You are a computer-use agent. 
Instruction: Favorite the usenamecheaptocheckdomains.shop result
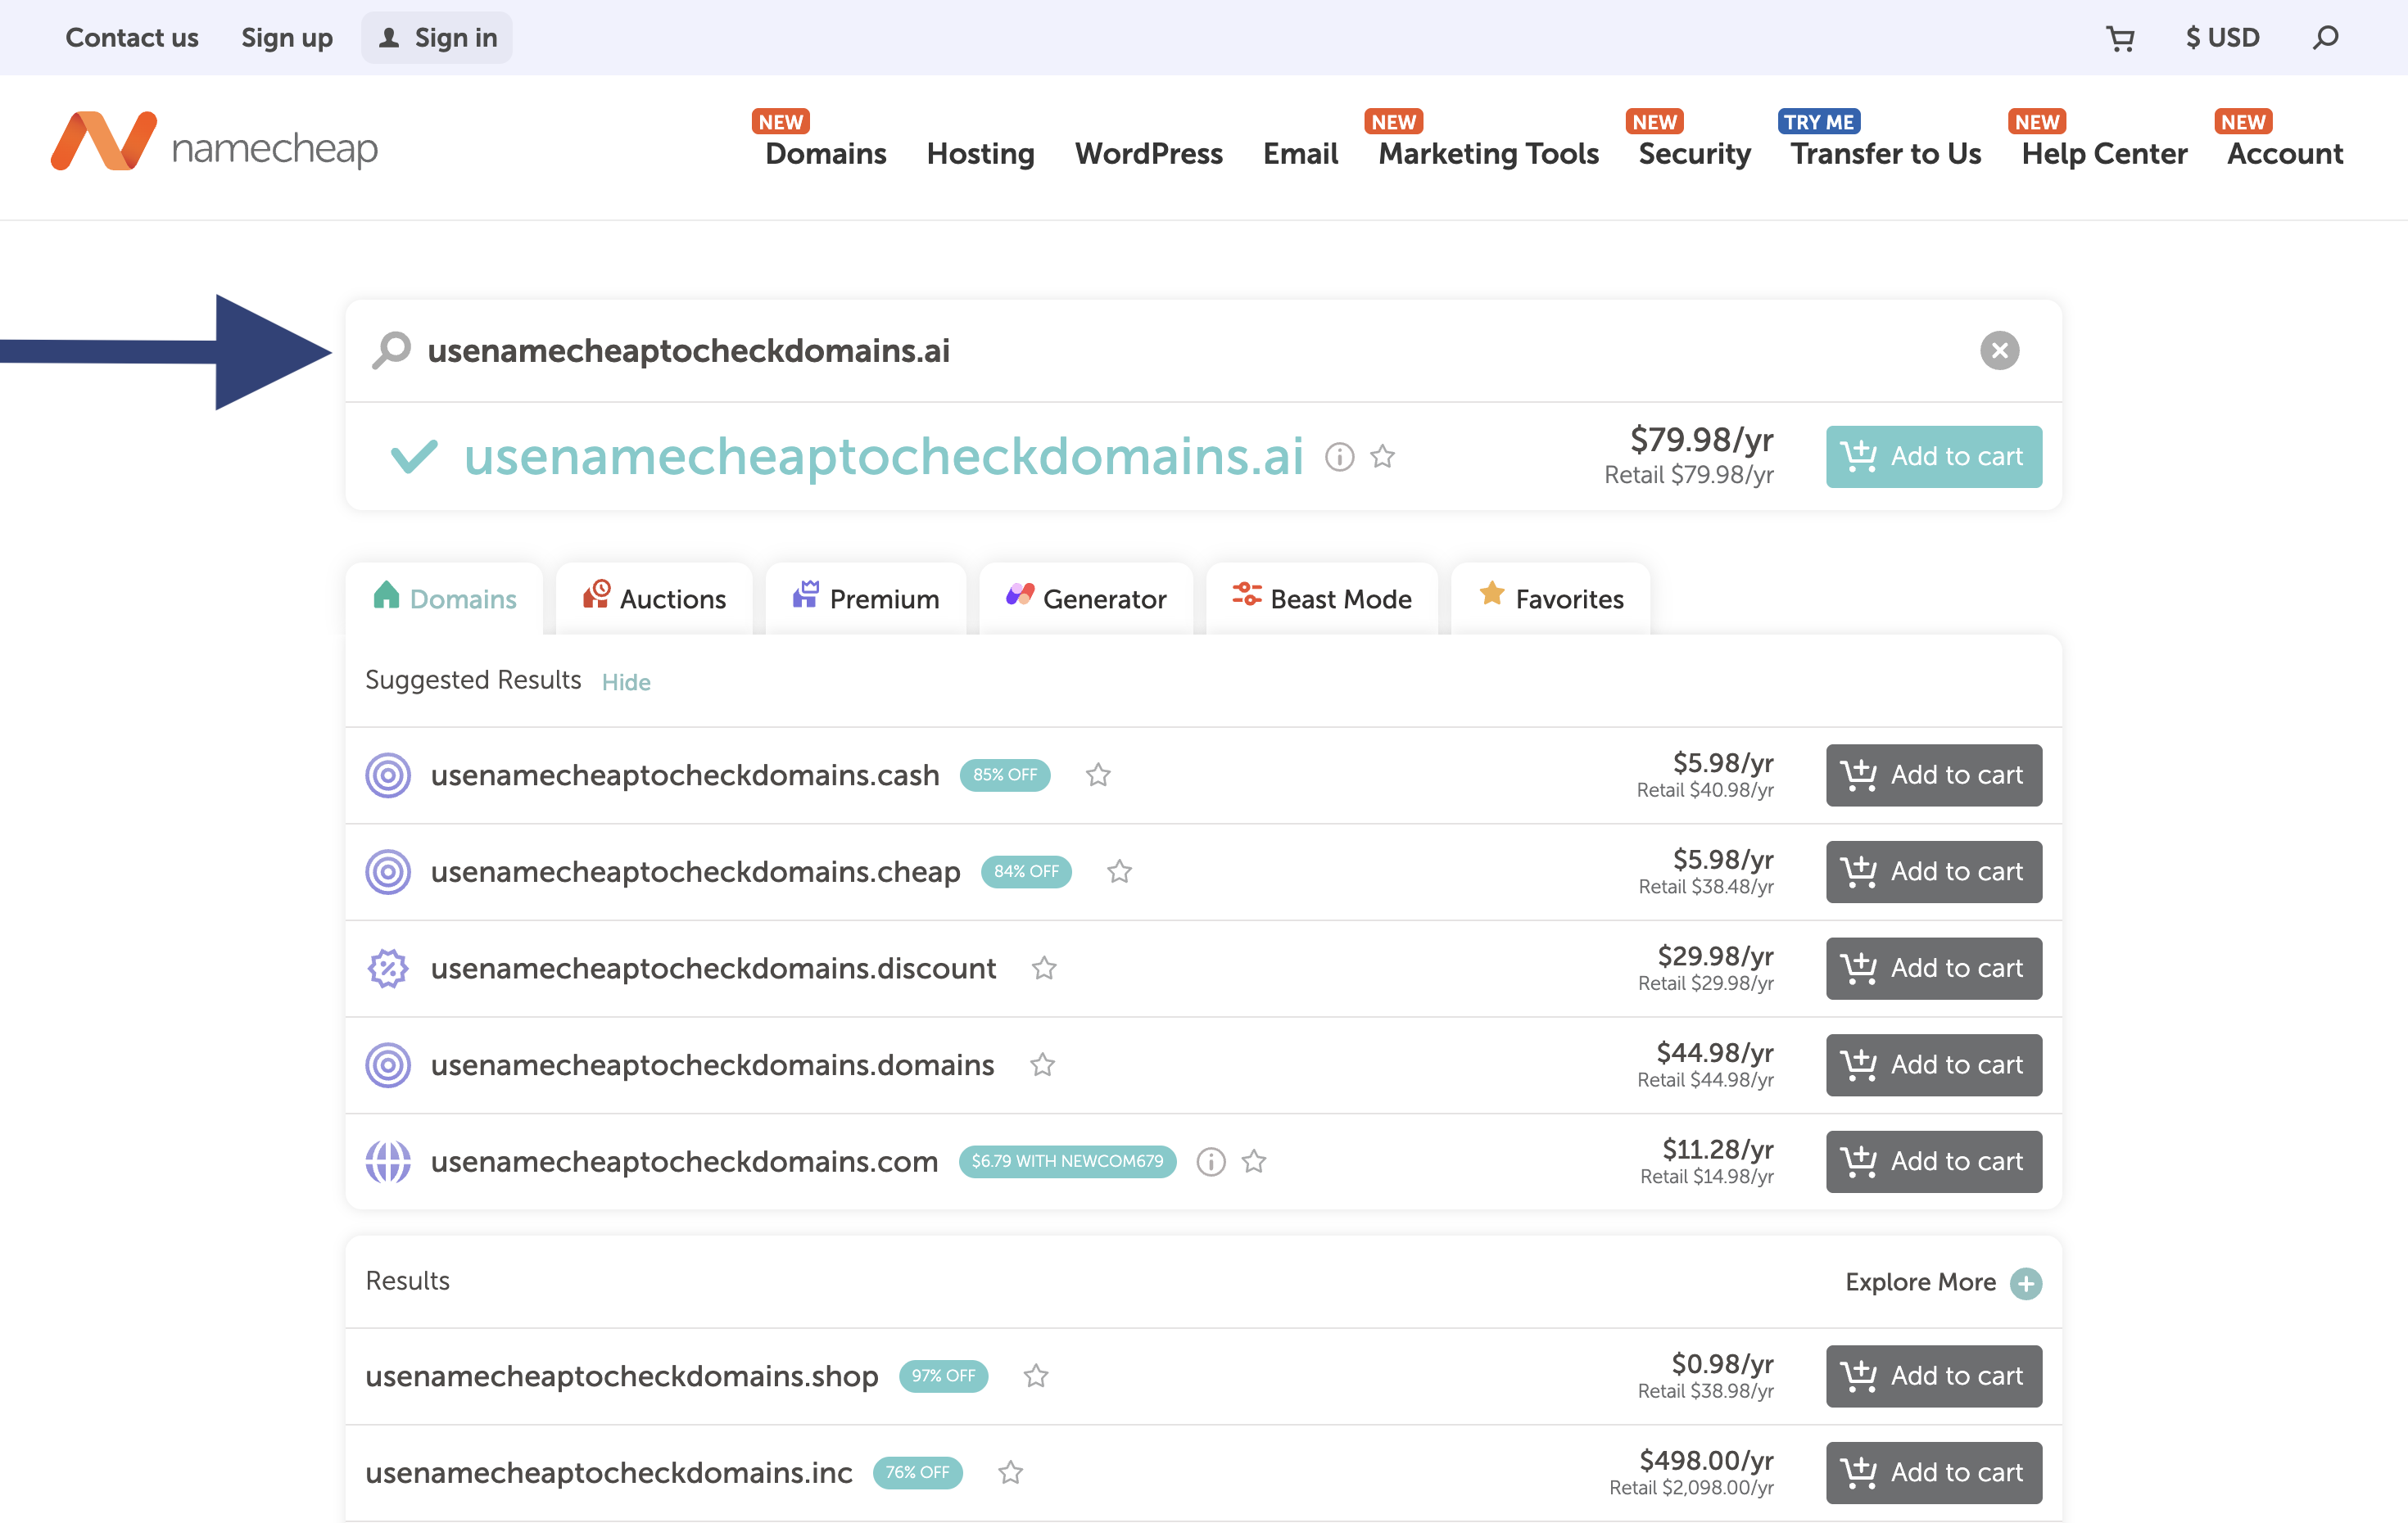click(1036, 1376)
